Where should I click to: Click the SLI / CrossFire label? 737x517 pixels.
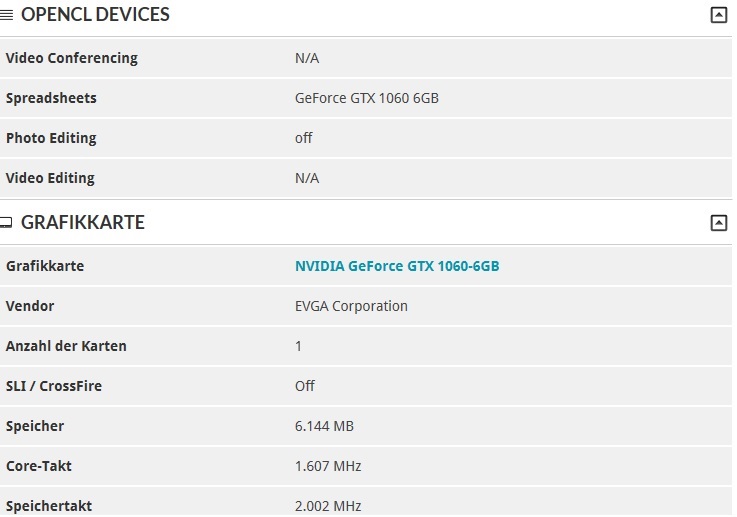pyautogui.click(x=54, y=386)
